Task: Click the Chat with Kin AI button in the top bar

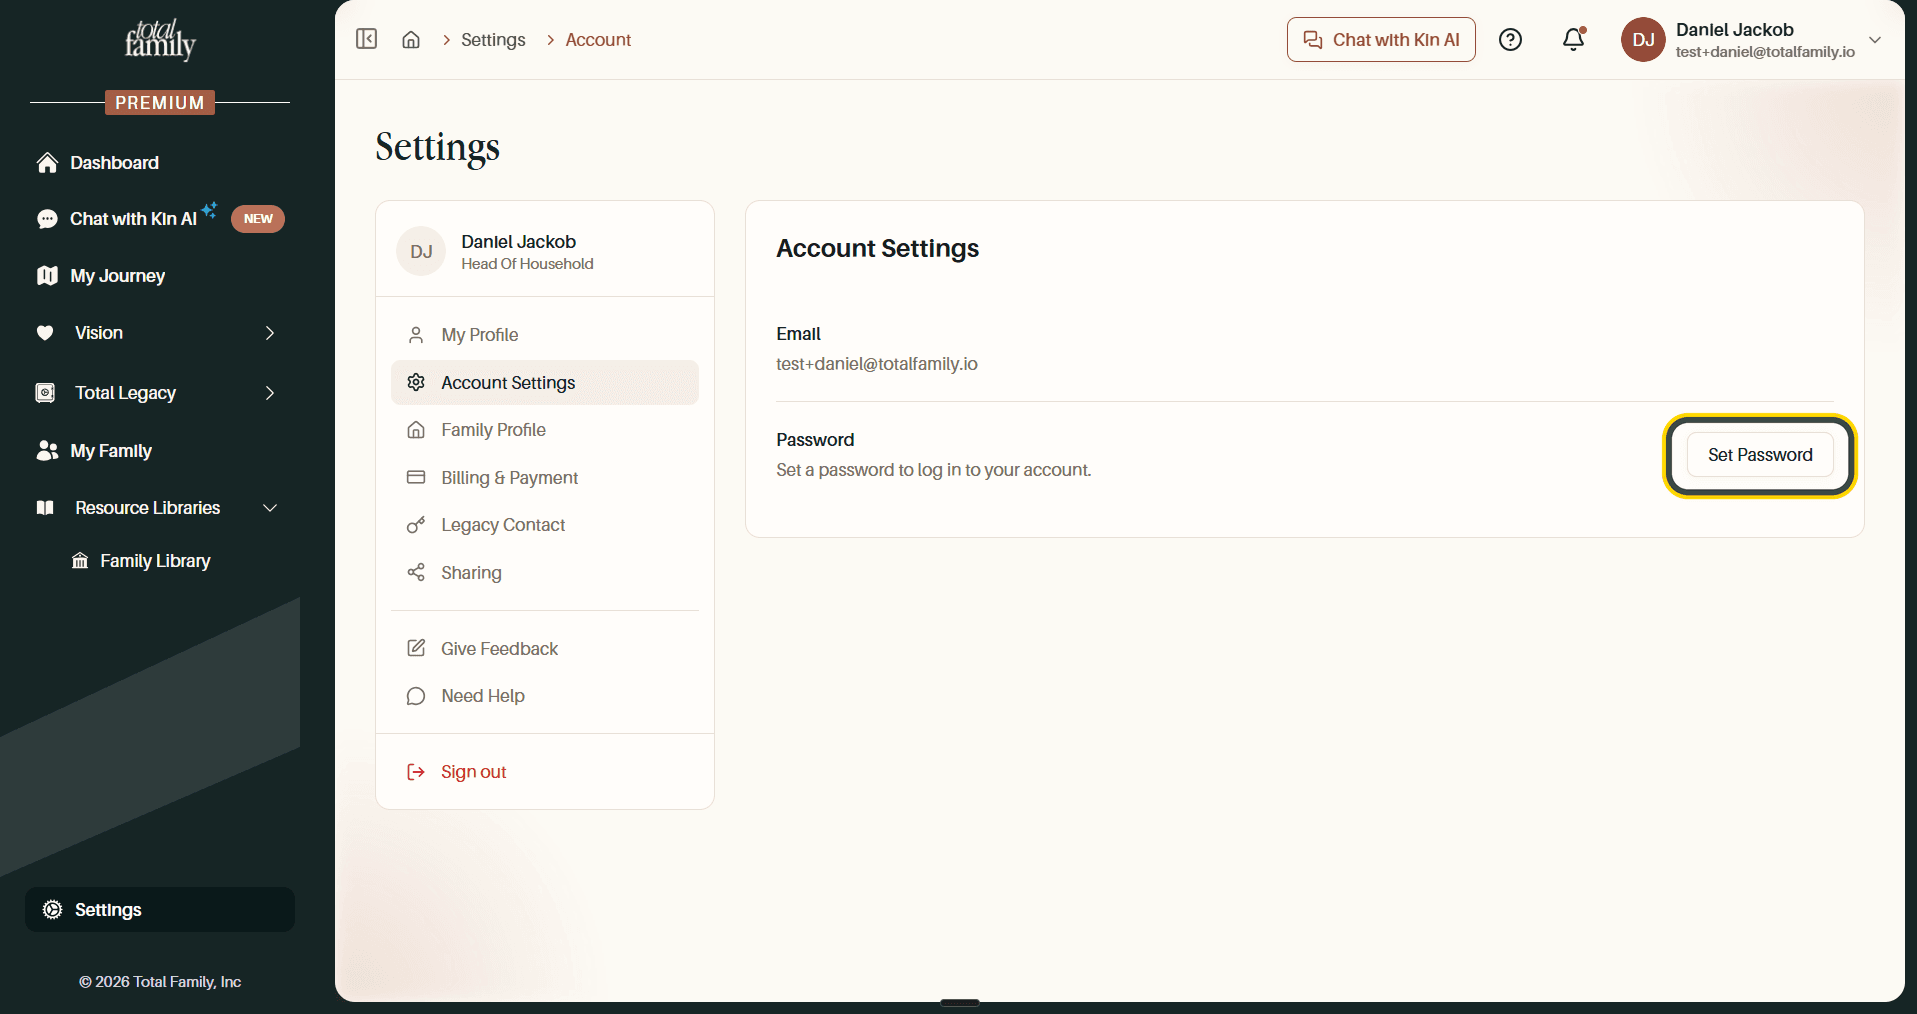Action: click(1381, 40)
